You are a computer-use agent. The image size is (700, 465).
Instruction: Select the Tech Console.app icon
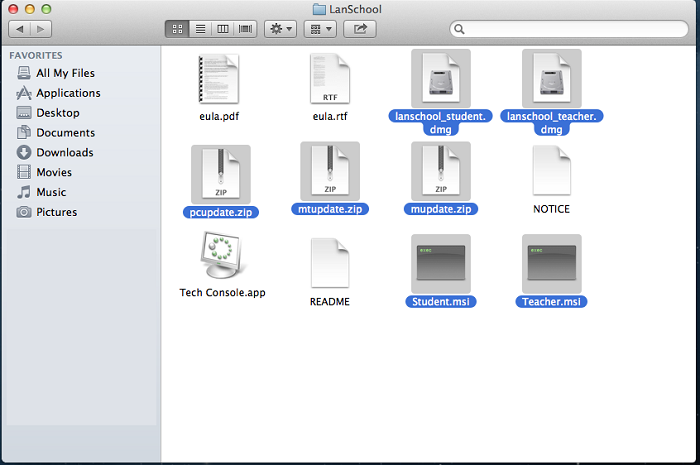coord(222,255)
